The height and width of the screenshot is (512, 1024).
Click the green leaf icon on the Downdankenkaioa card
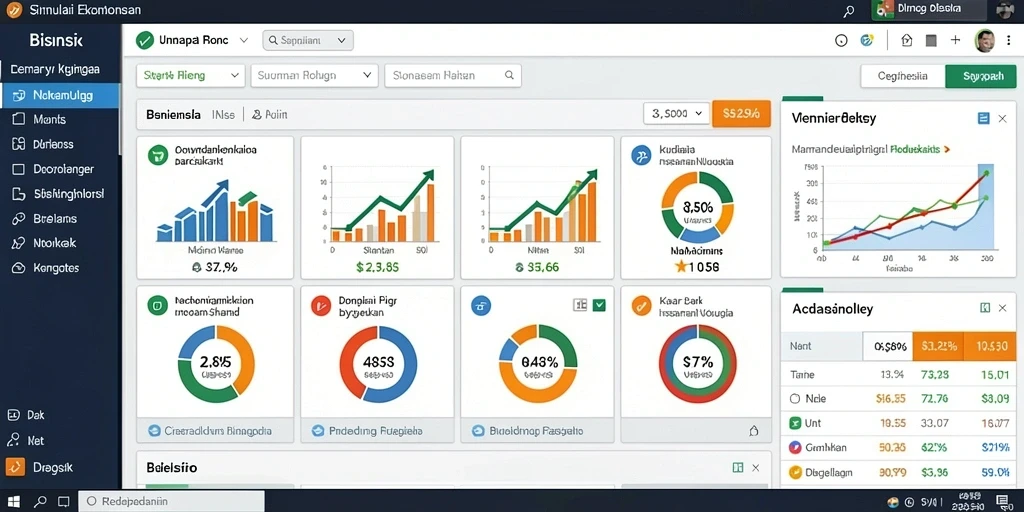(157, 155)
